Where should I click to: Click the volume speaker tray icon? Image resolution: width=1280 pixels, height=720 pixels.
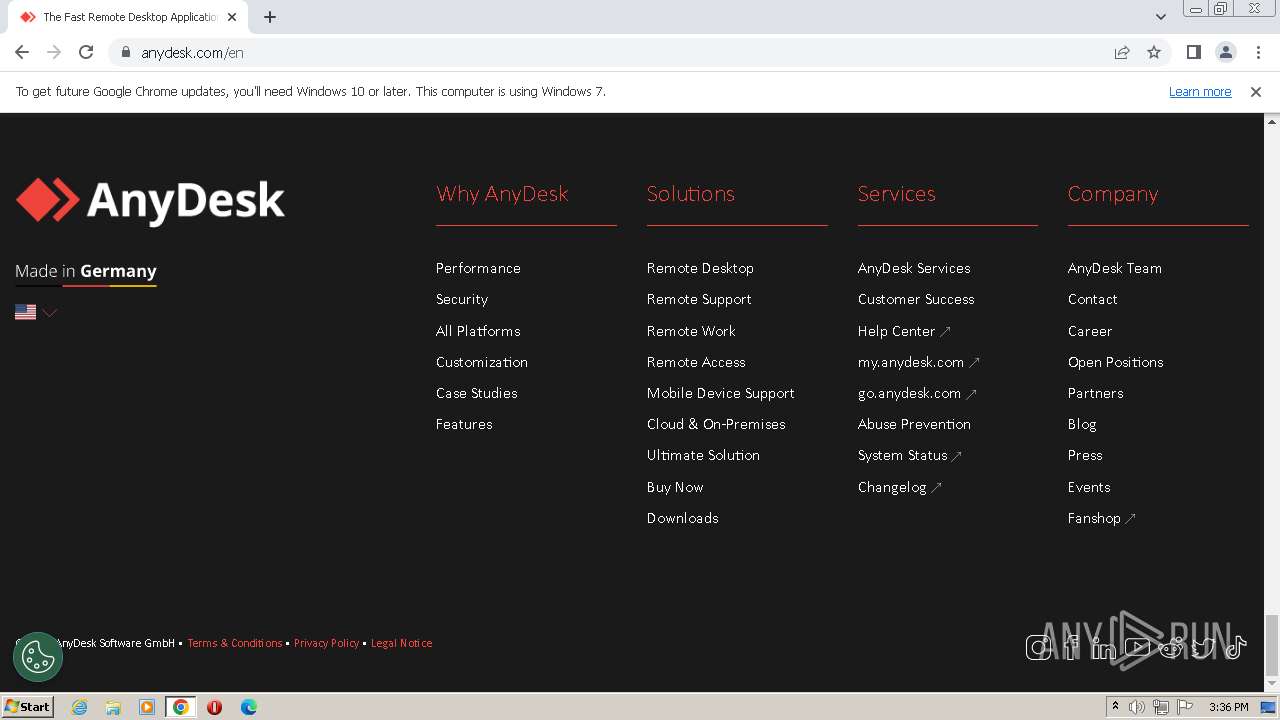pos(1137,707)
